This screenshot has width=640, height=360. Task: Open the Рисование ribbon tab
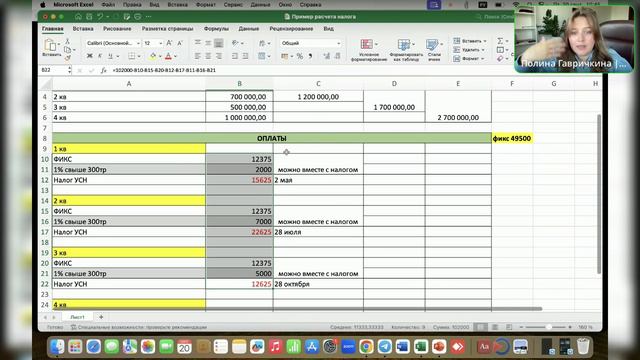[x=117, y=29]
